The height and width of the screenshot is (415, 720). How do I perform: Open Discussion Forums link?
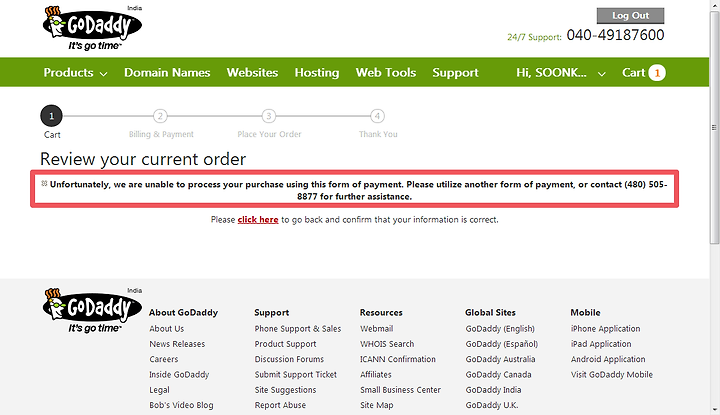(289, 359)
